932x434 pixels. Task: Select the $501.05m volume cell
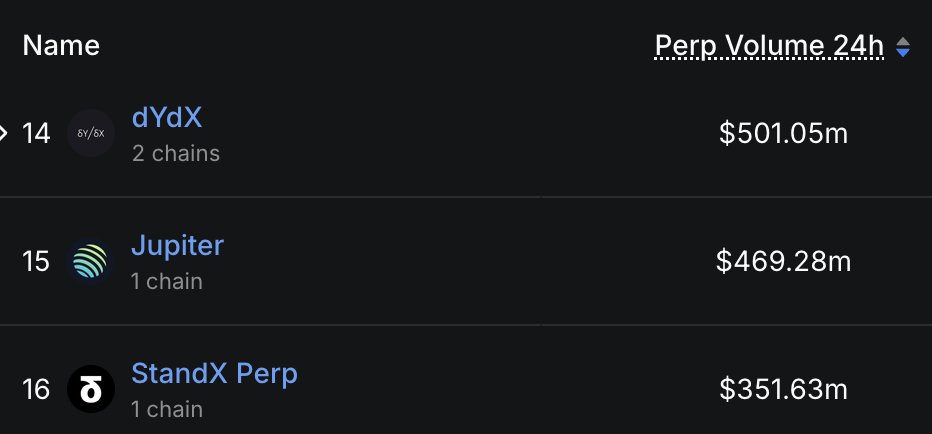[783, 133]
